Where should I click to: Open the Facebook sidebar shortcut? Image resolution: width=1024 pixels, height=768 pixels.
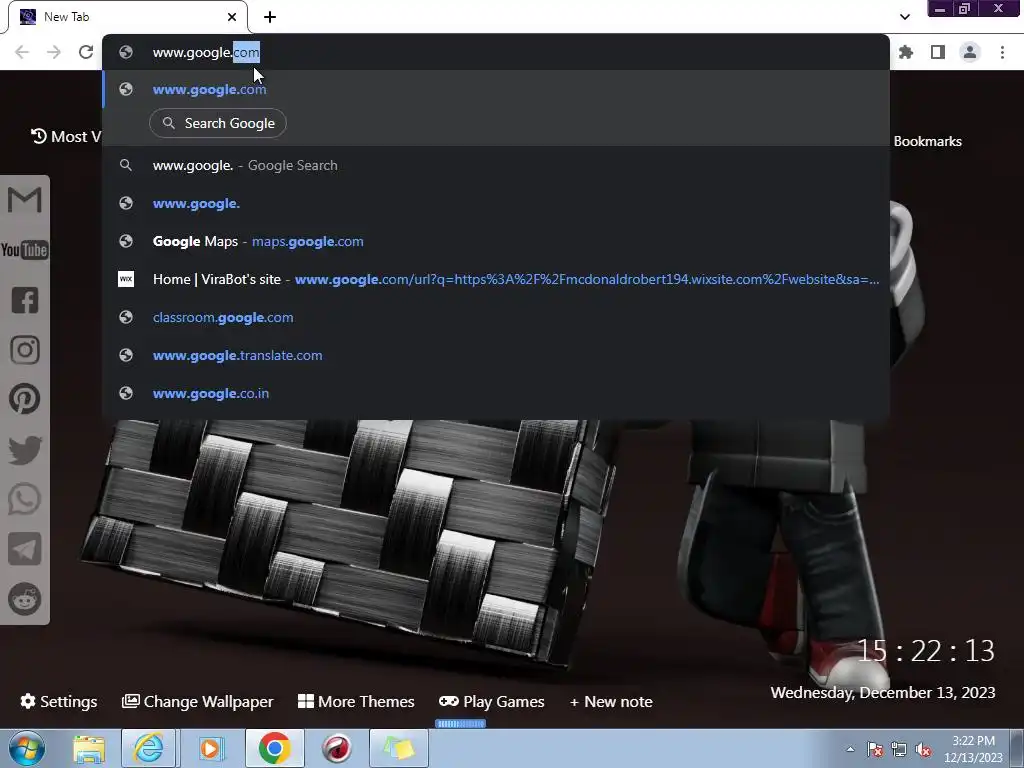coord(25,300)
